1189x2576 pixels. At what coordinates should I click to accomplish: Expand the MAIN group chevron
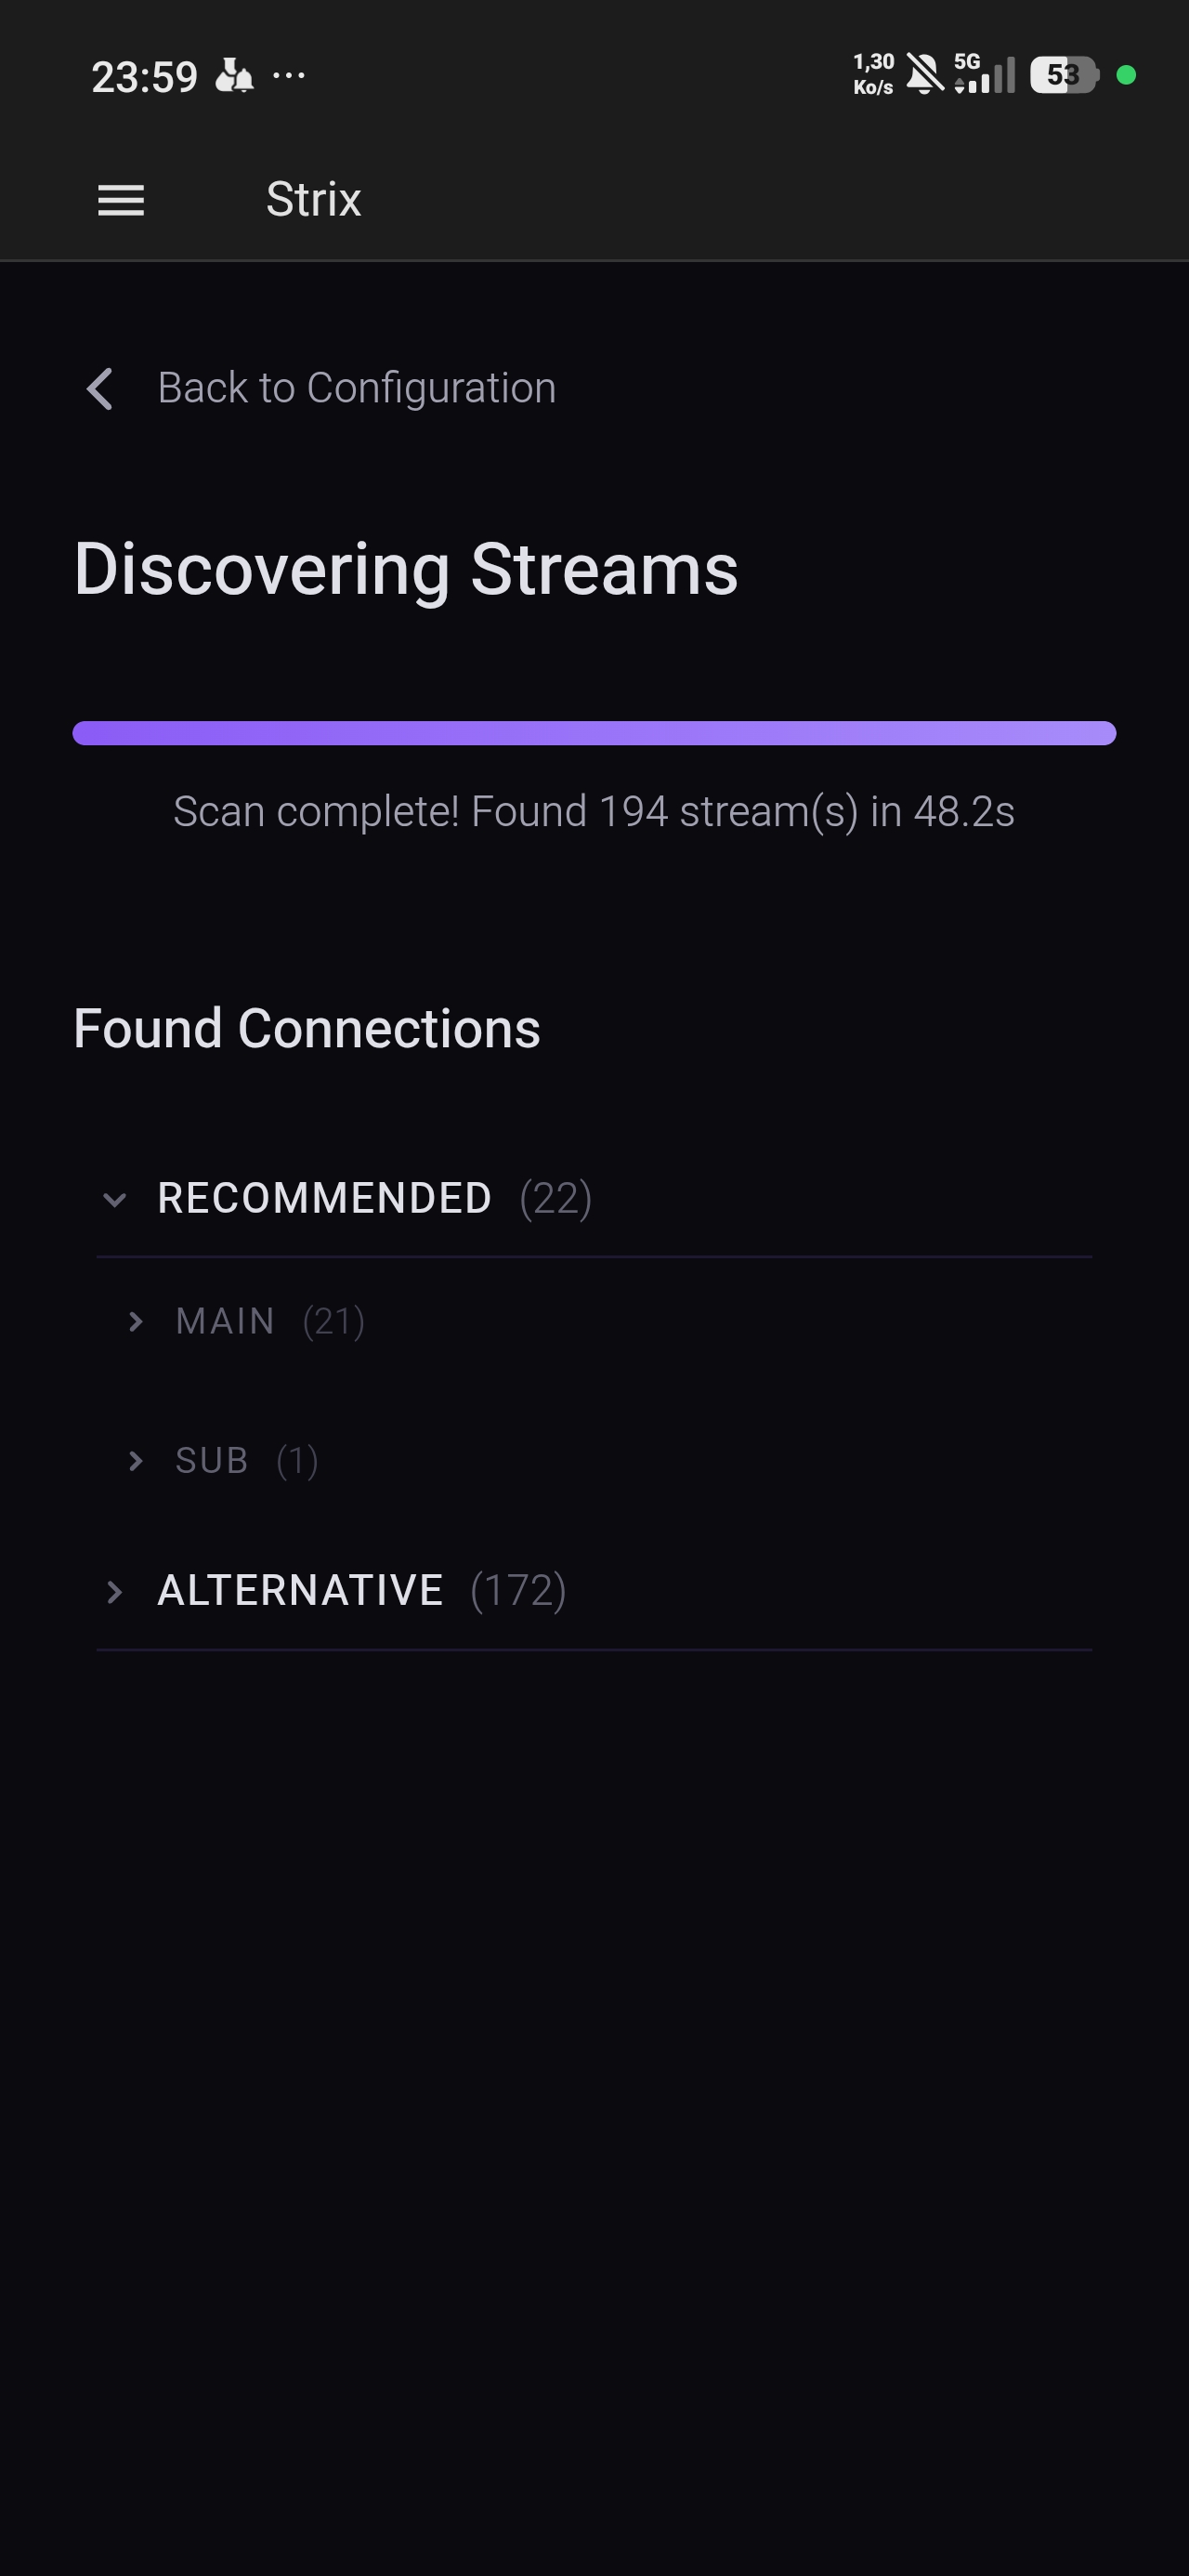136,1322
